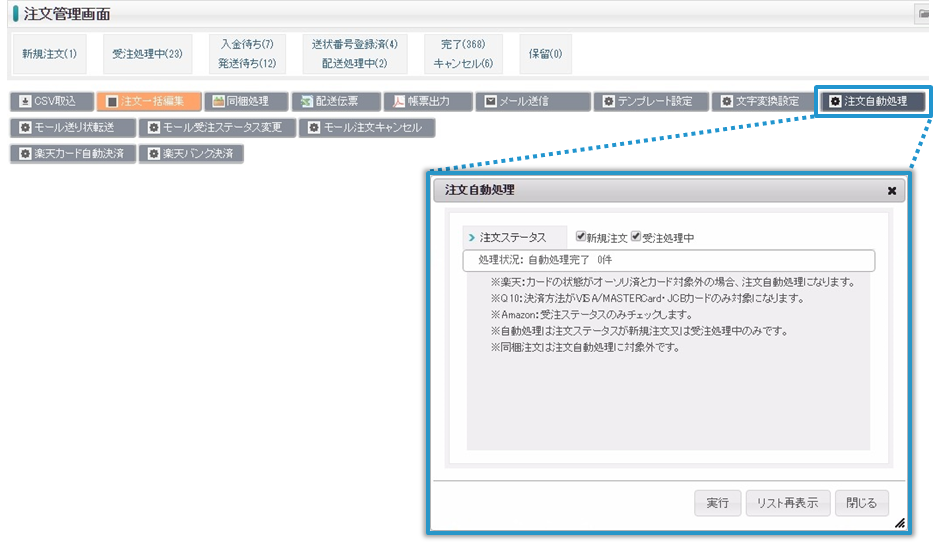Image resolution: width=934 pixels, height=544 pixels.
Task: Open テンプレート設定 template settings
Action: [x=650, y=102]
